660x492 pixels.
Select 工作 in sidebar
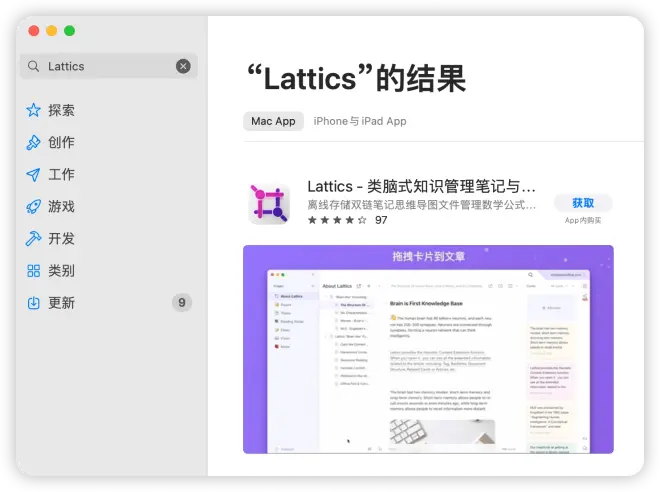pyautogui.click(x=61, y=174)
